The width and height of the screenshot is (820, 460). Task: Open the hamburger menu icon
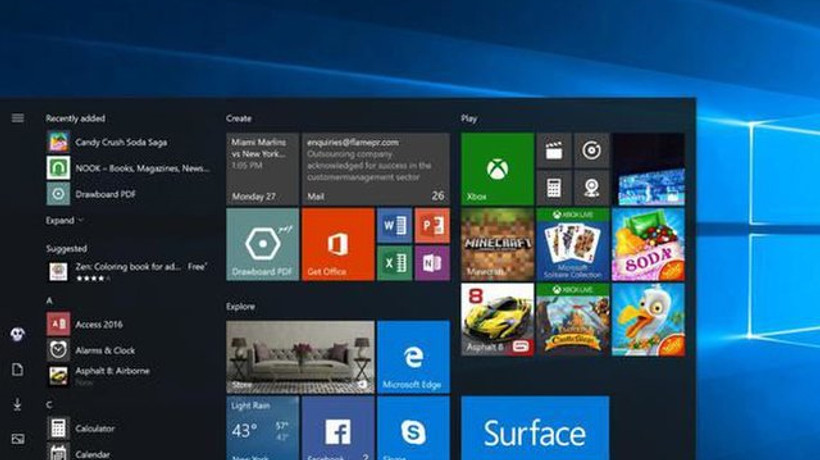tap(18, 118)
